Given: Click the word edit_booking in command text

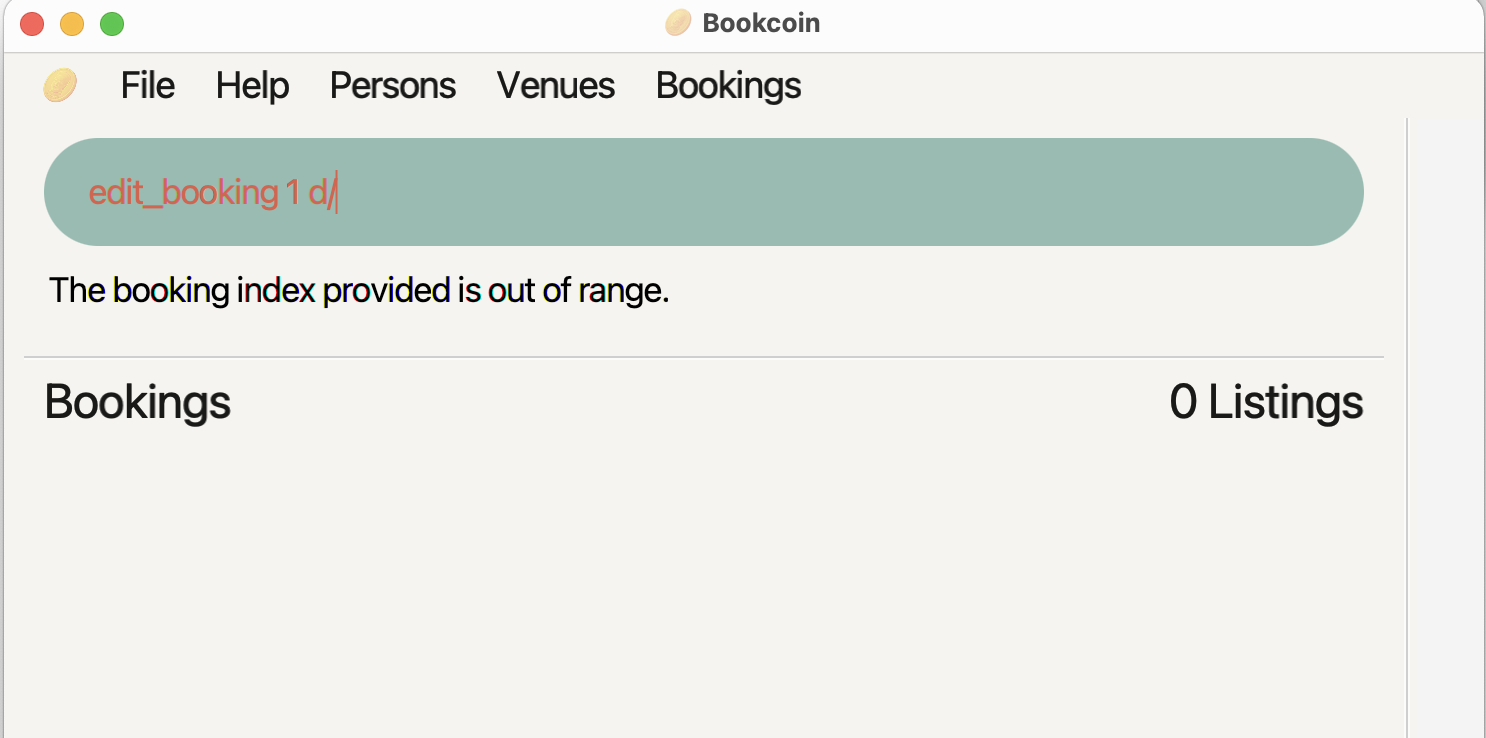Looking at the screenshot, I should tap(184, 192).
